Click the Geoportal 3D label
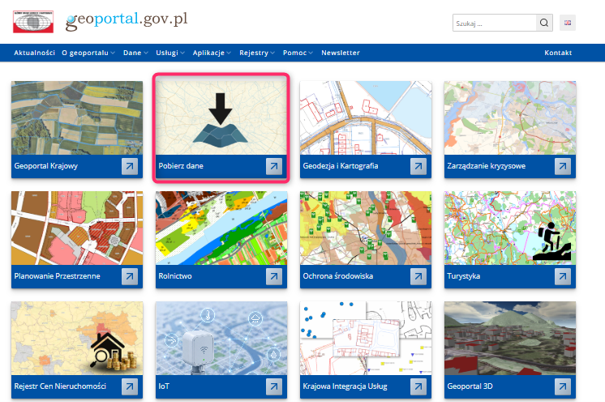Screen dimensions: 605x402 470,387
